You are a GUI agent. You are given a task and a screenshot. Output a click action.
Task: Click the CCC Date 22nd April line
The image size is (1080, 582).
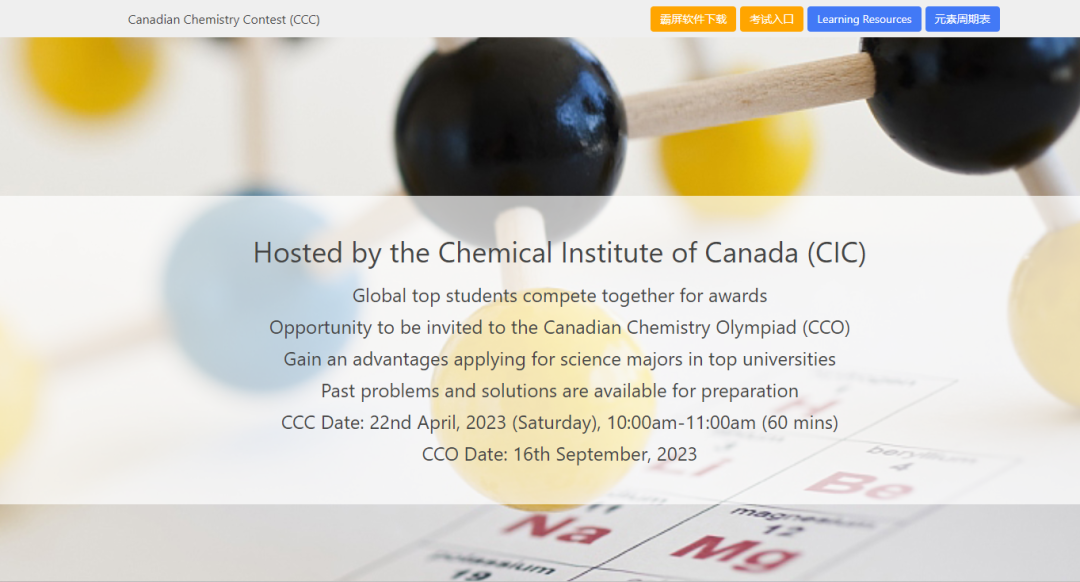coord(559,422)
